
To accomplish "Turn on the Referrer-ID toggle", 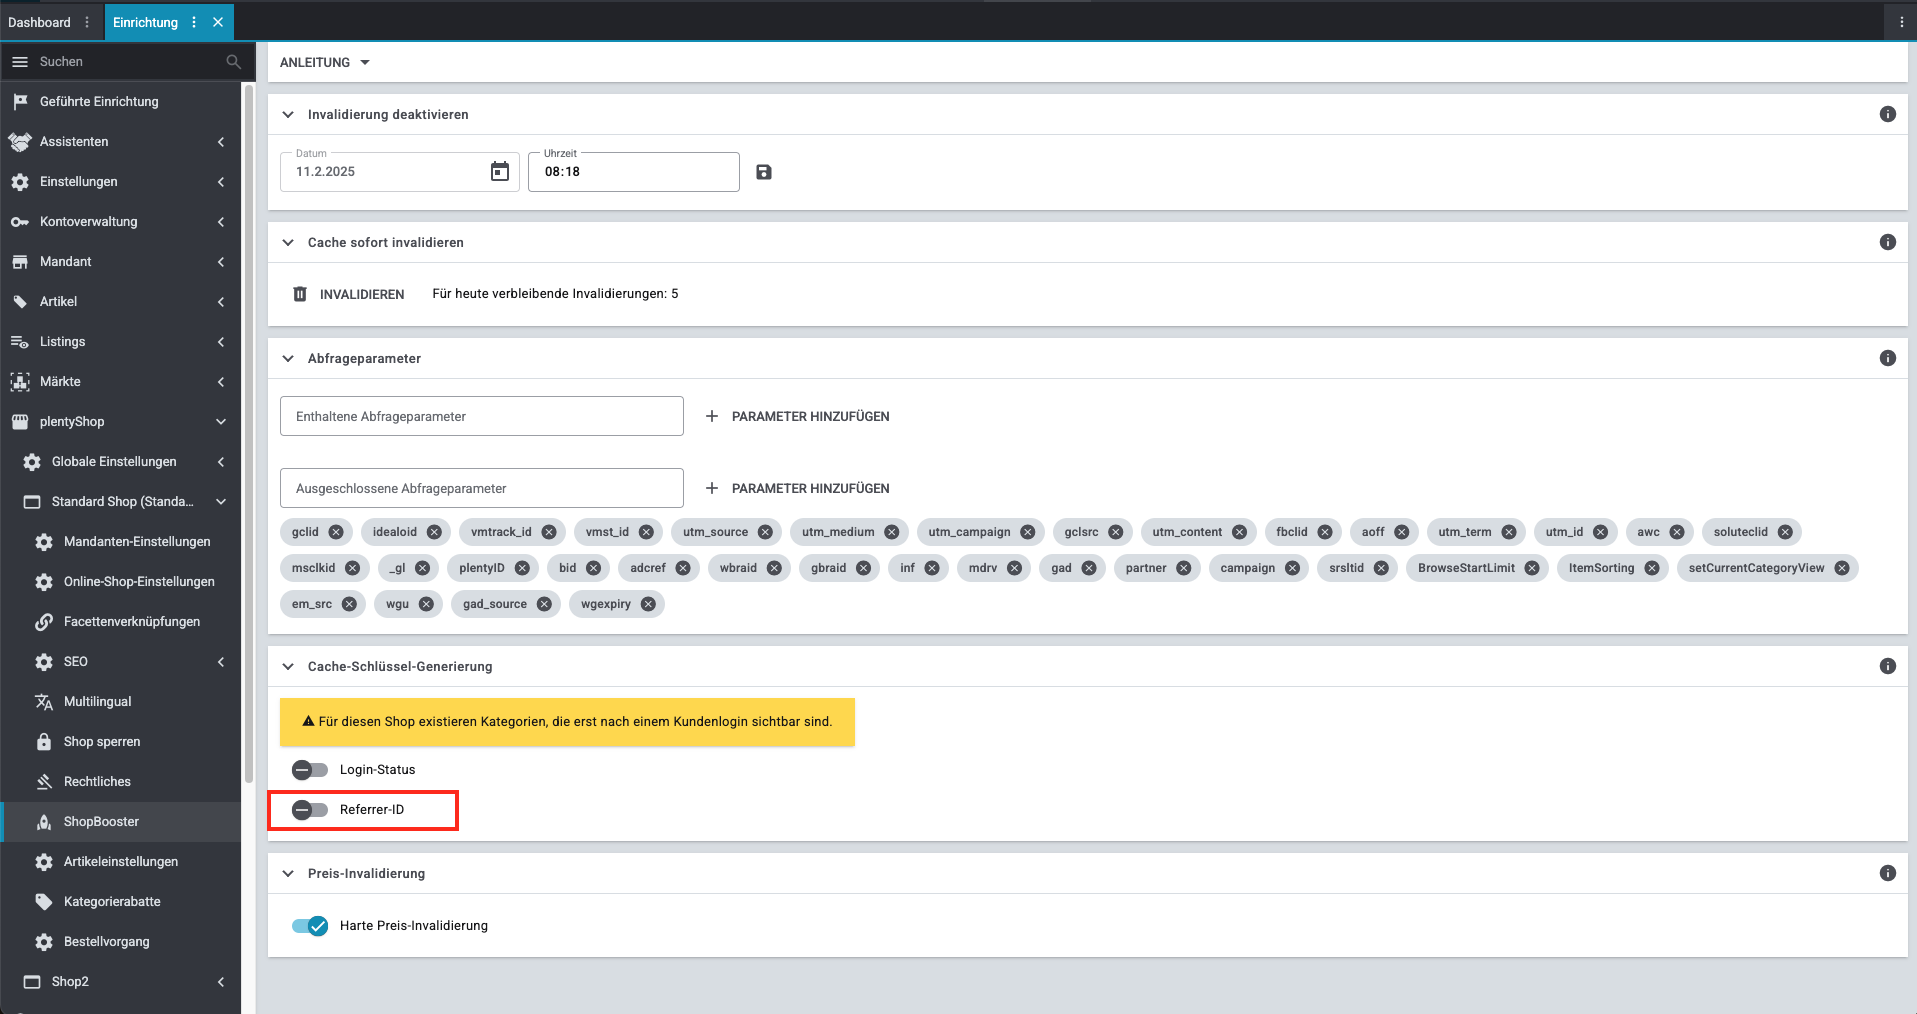I will (x=310, y=810).
